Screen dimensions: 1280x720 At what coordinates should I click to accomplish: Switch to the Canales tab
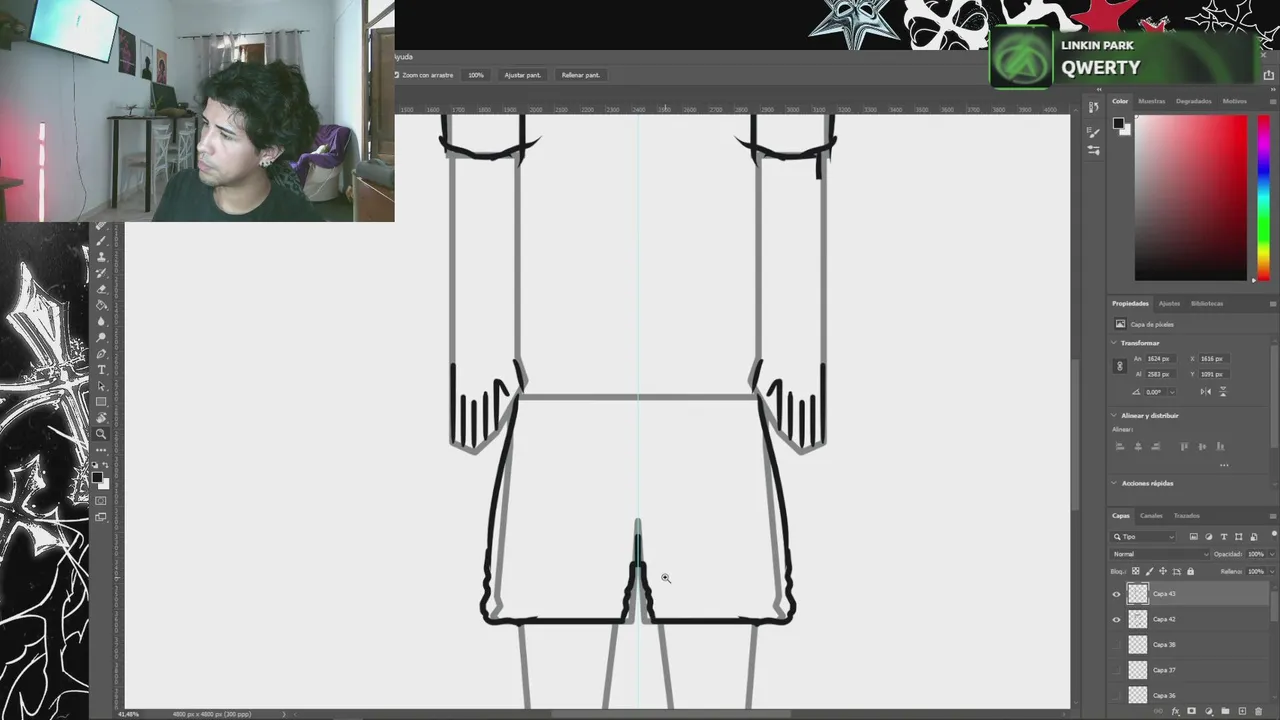pyautogui.click(x=1151, y=515)
